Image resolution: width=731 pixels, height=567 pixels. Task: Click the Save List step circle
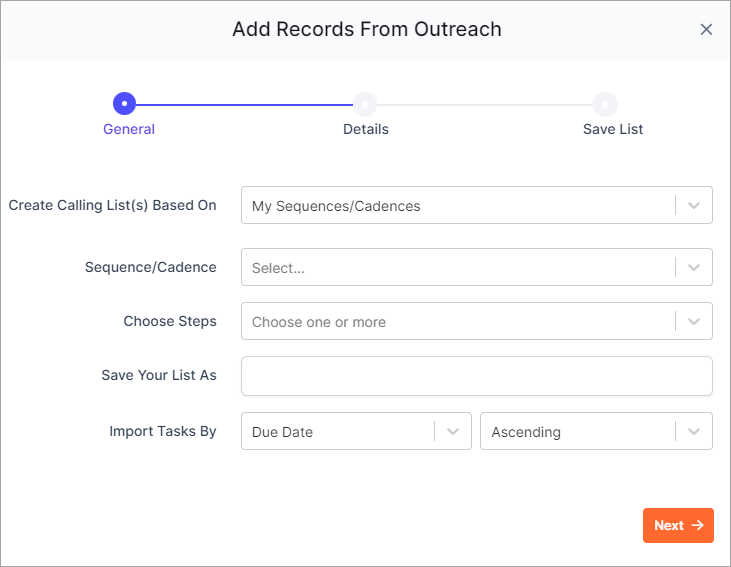[x=605, y=104]
